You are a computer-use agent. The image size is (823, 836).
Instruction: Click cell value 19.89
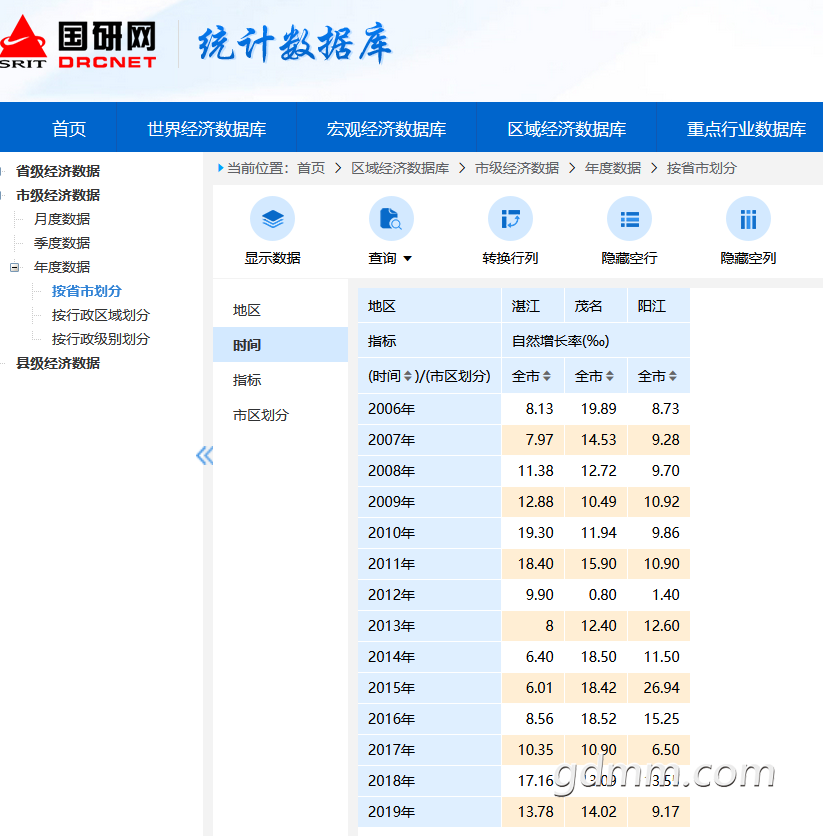click(x=599, y=409)
